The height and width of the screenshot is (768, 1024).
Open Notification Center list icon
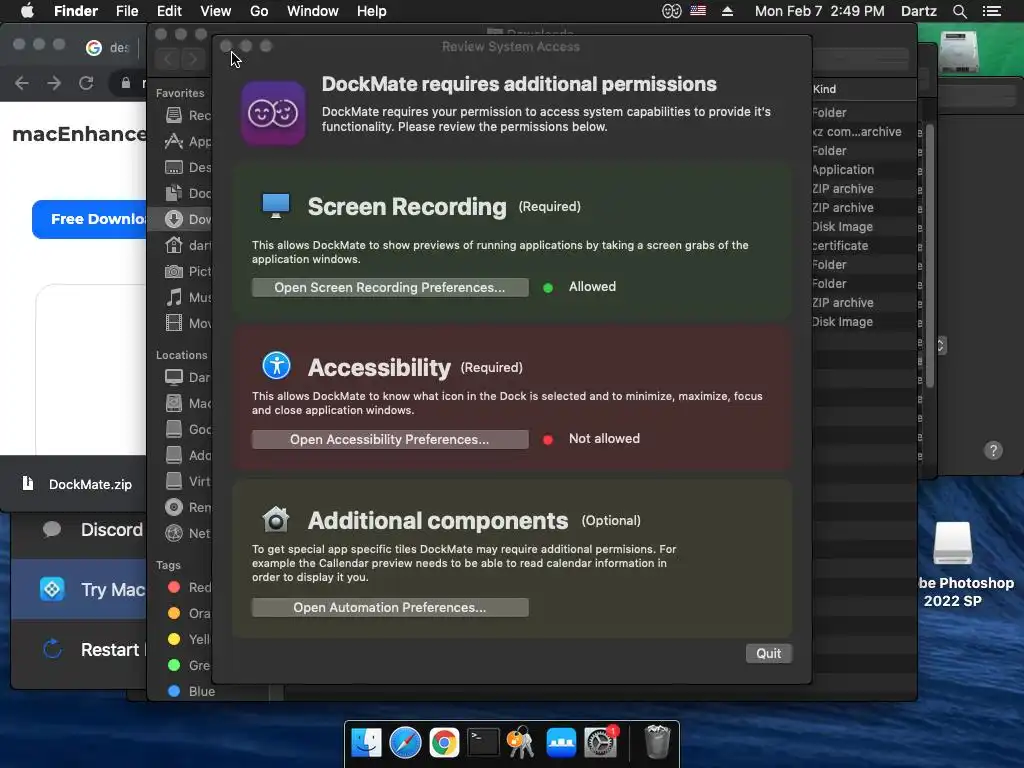pos(991,11)
